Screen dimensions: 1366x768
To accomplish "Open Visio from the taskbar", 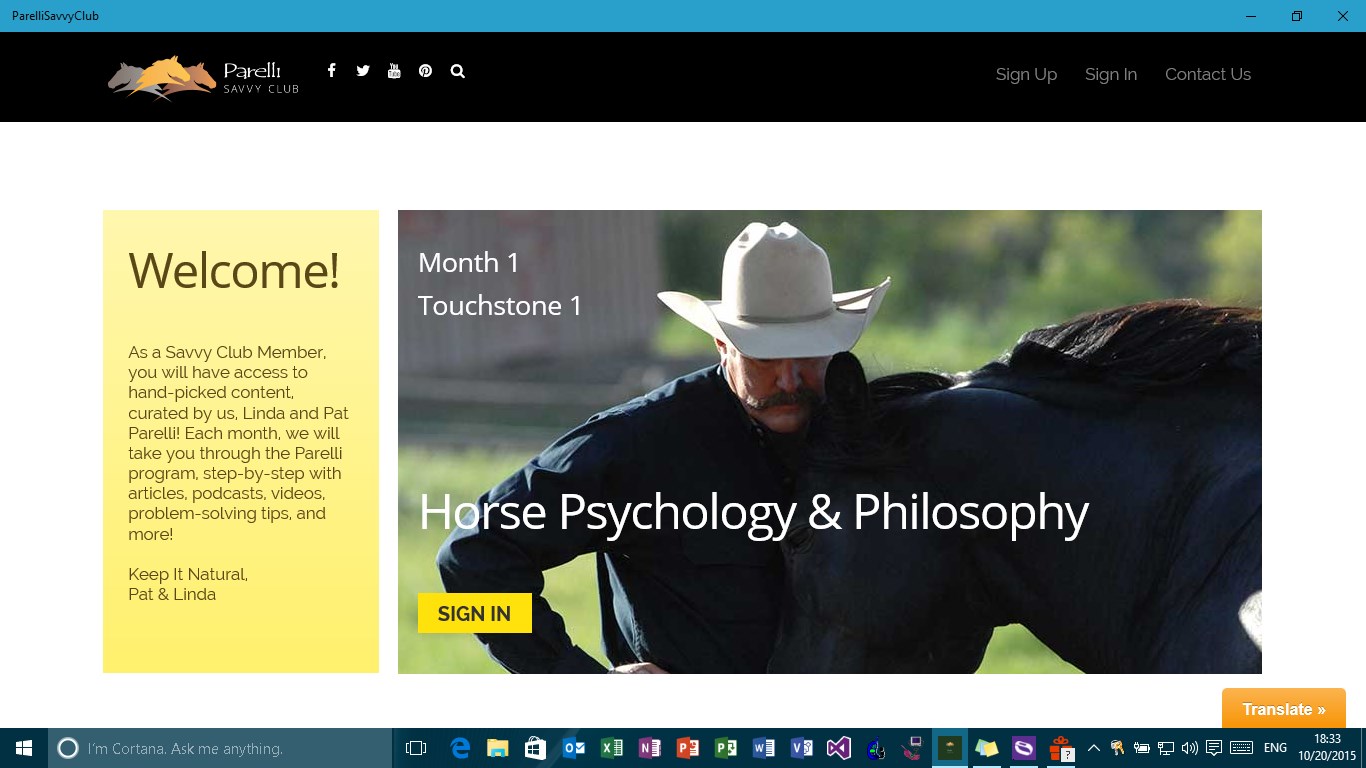I will pyautogui.click(x=801, y=748).
